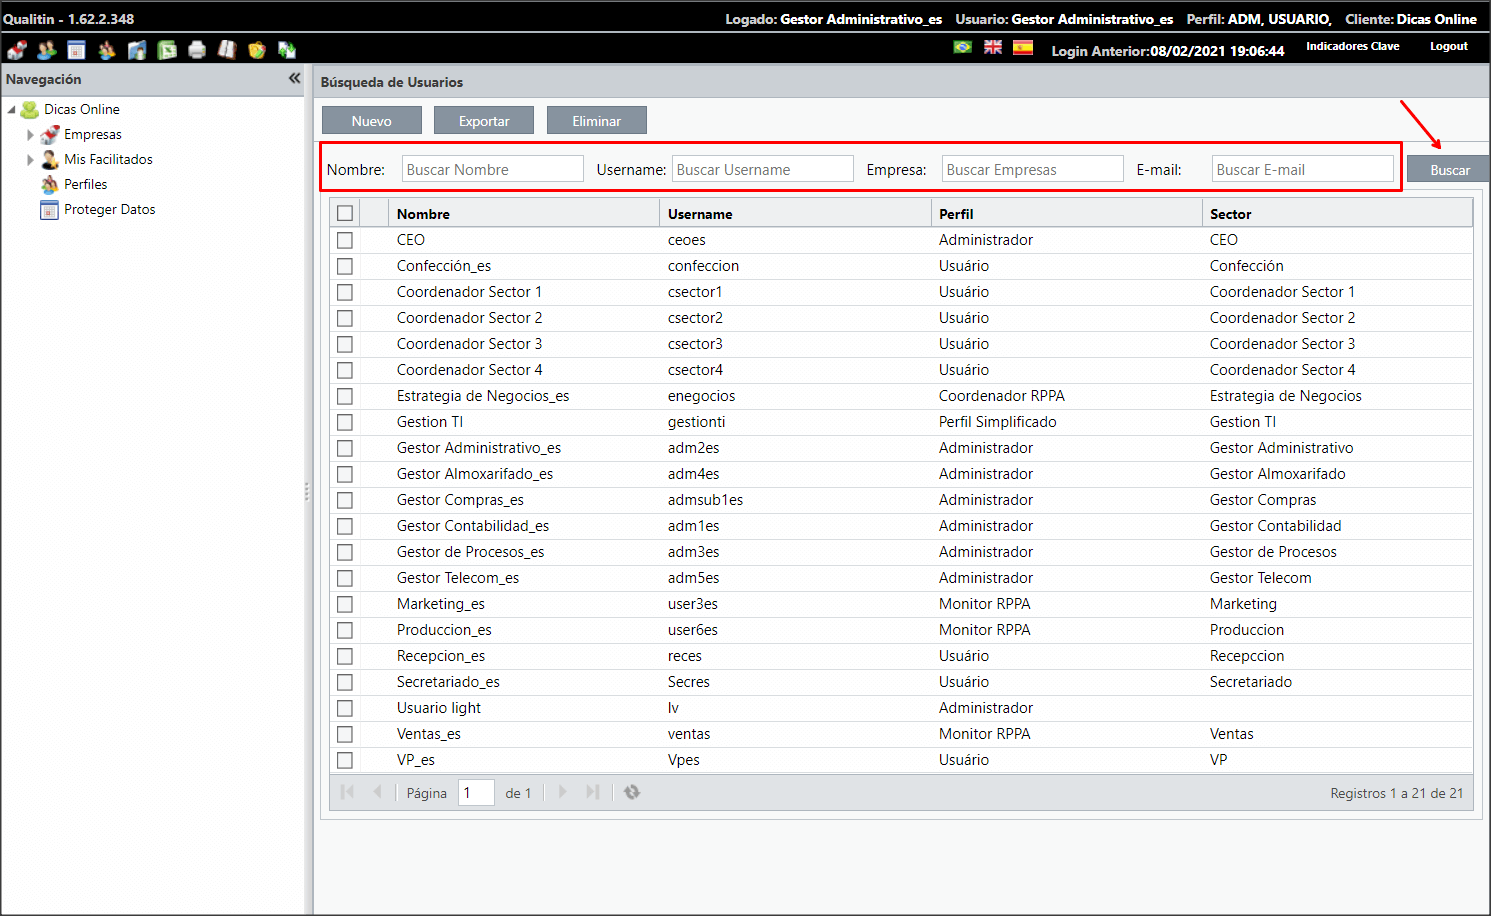Click the Logout link

pyautogui.click(x=1448, y=46)
